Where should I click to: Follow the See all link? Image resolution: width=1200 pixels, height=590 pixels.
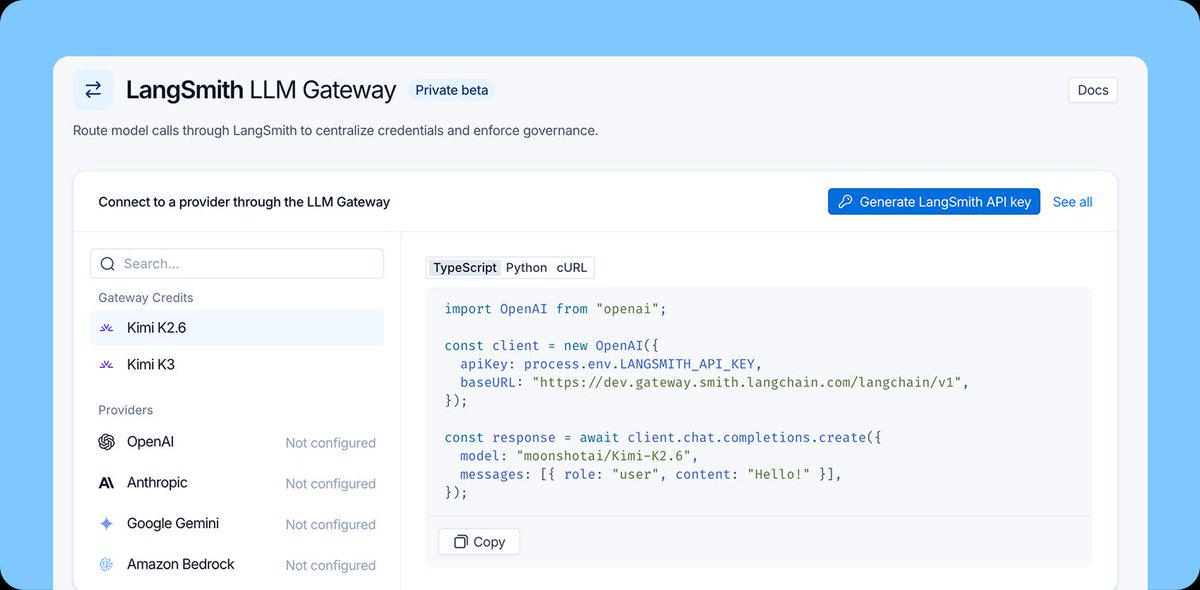(1072, 202)
